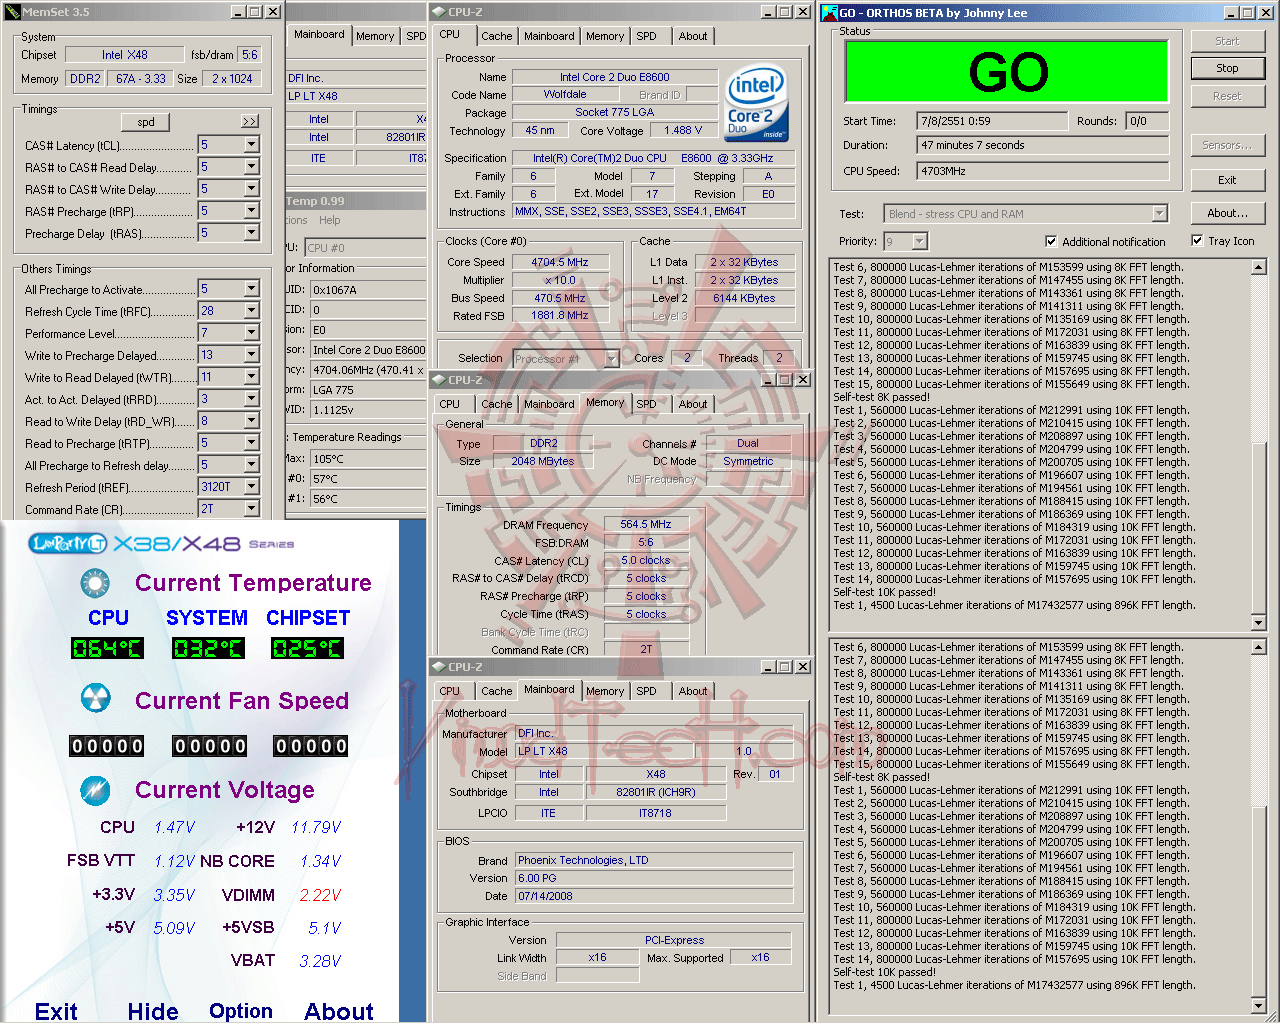Open About tab in top CPU-Z window
The height and width of the screenshot is (1024, 1280).
point(693,36)
